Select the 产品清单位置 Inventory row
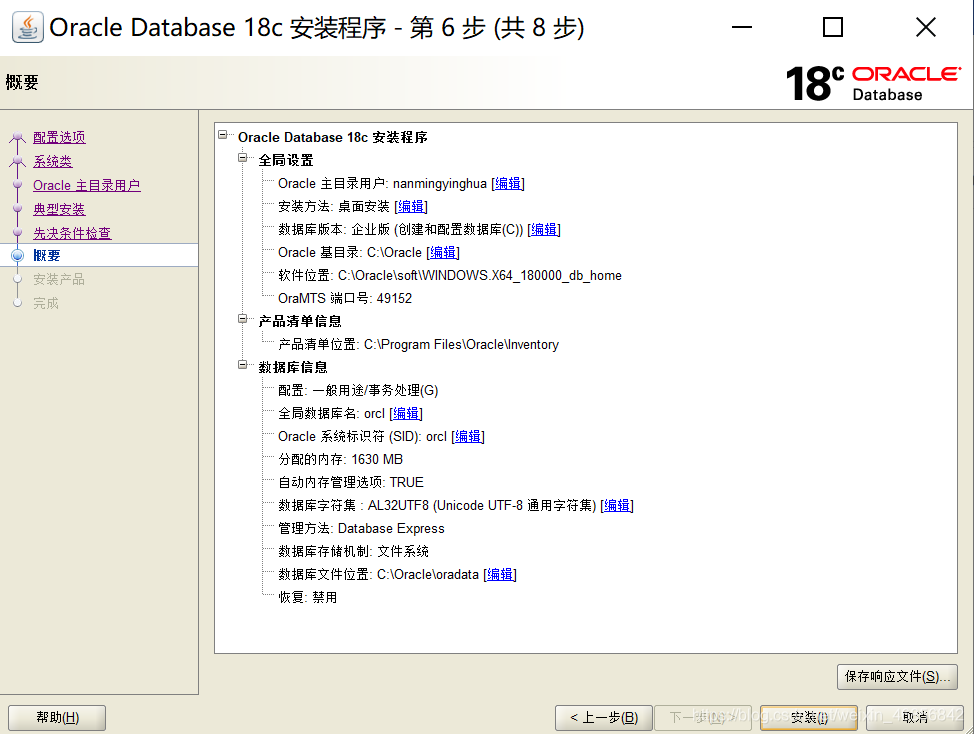The height and width of the screenshot is (734, 974). click(418, 345)
